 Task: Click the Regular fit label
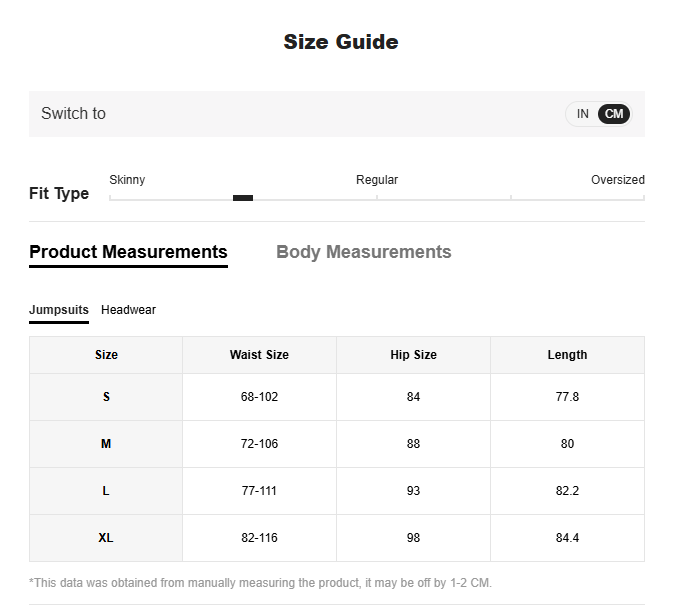[377, 180]
